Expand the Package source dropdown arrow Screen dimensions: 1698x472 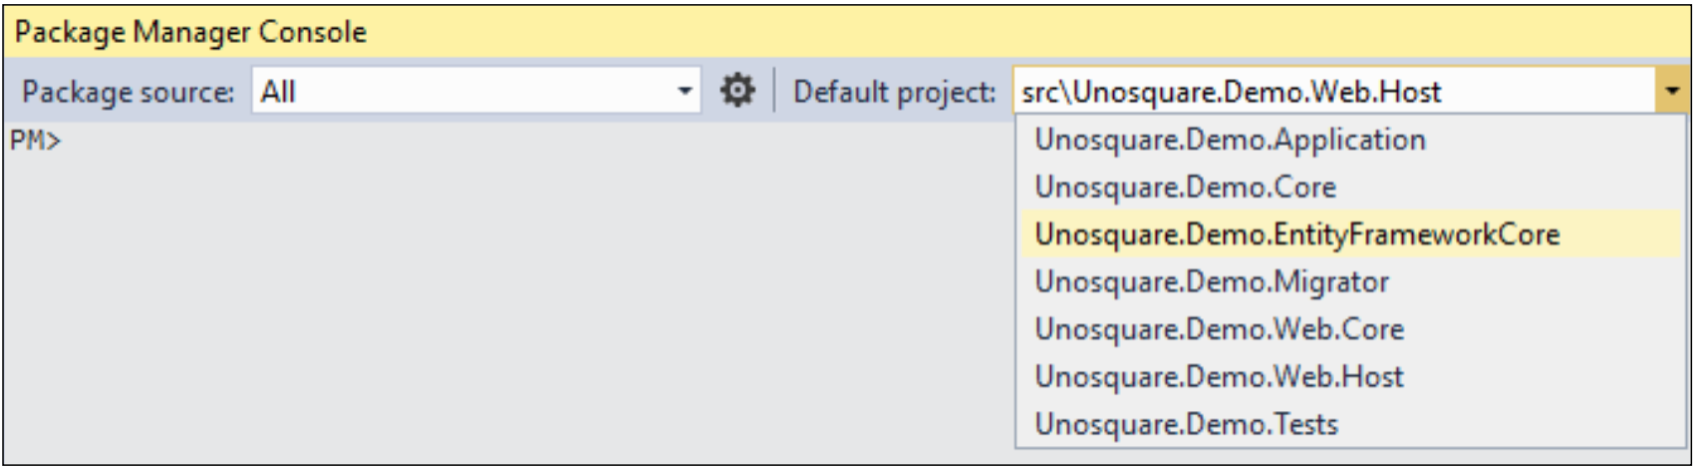pos(685,91)
